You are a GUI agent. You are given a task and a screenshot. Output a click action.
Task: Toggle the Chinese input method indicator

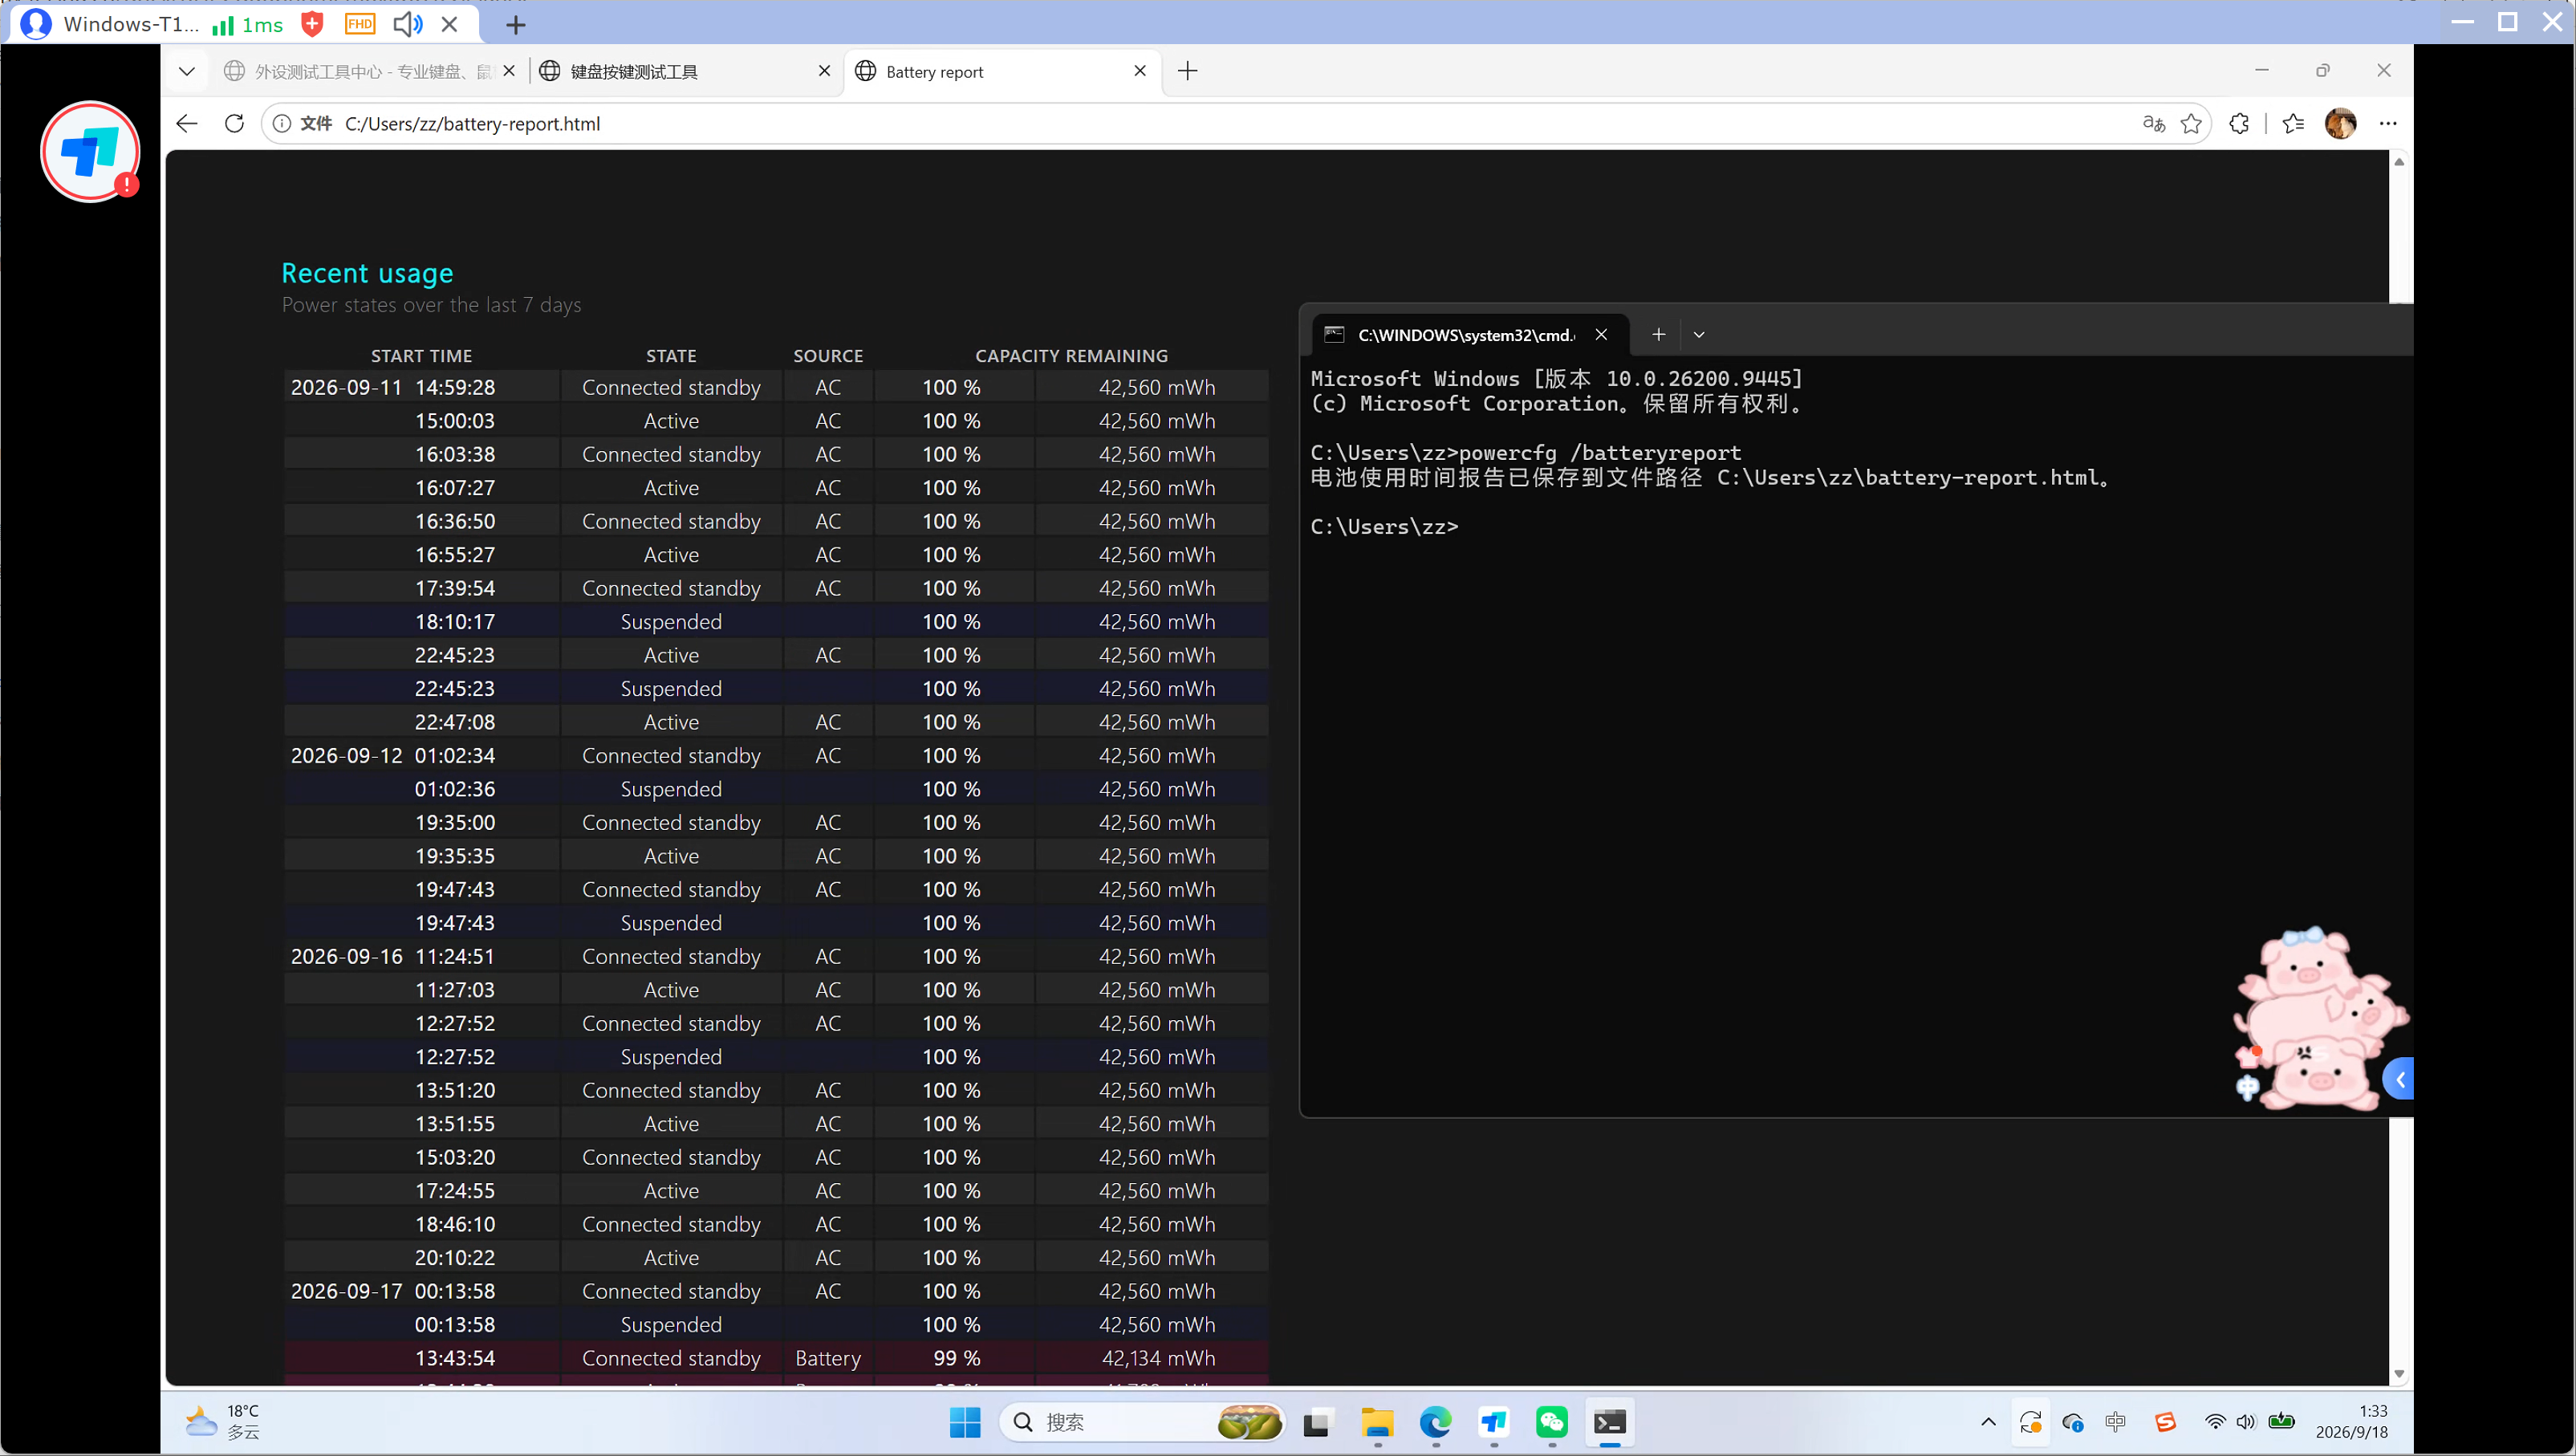[x=2115, y=1422]
